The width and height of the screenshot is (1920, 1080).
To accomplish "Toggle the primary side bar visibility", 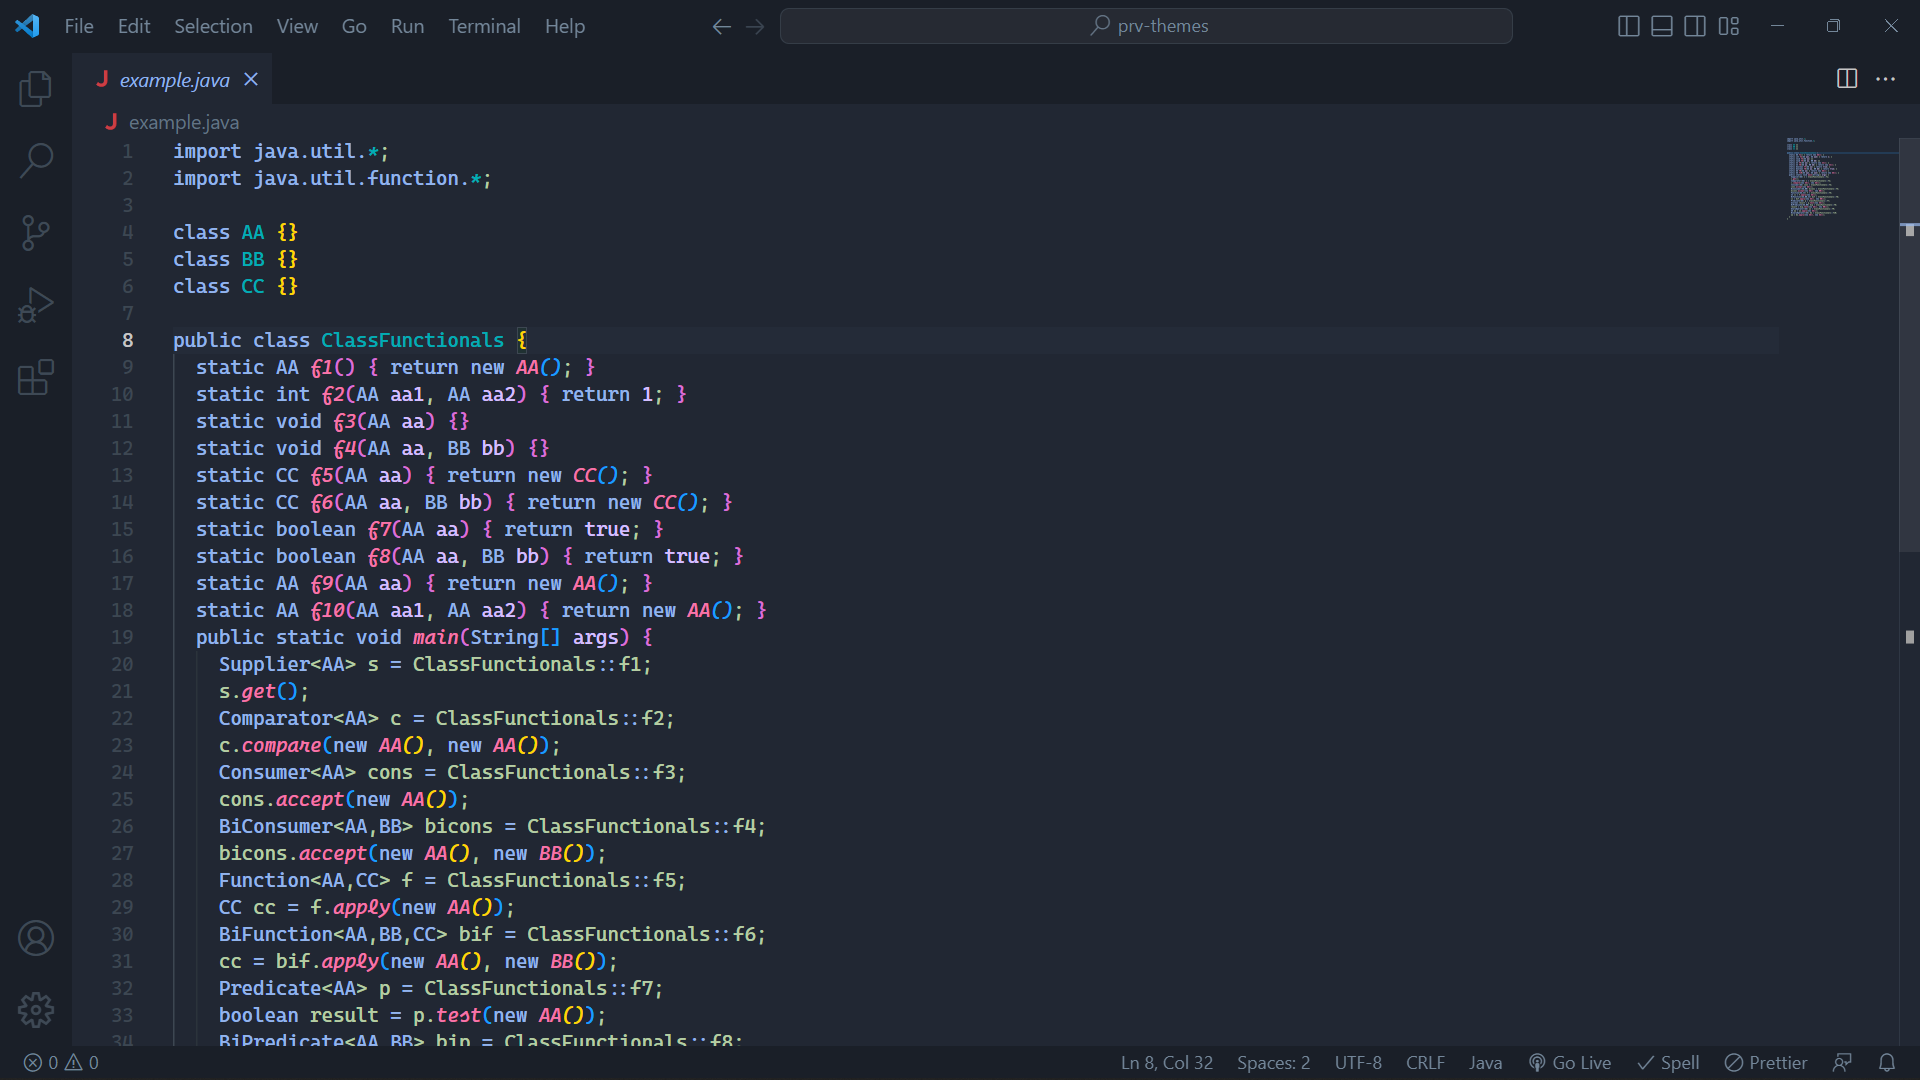I will [1628, 26].
